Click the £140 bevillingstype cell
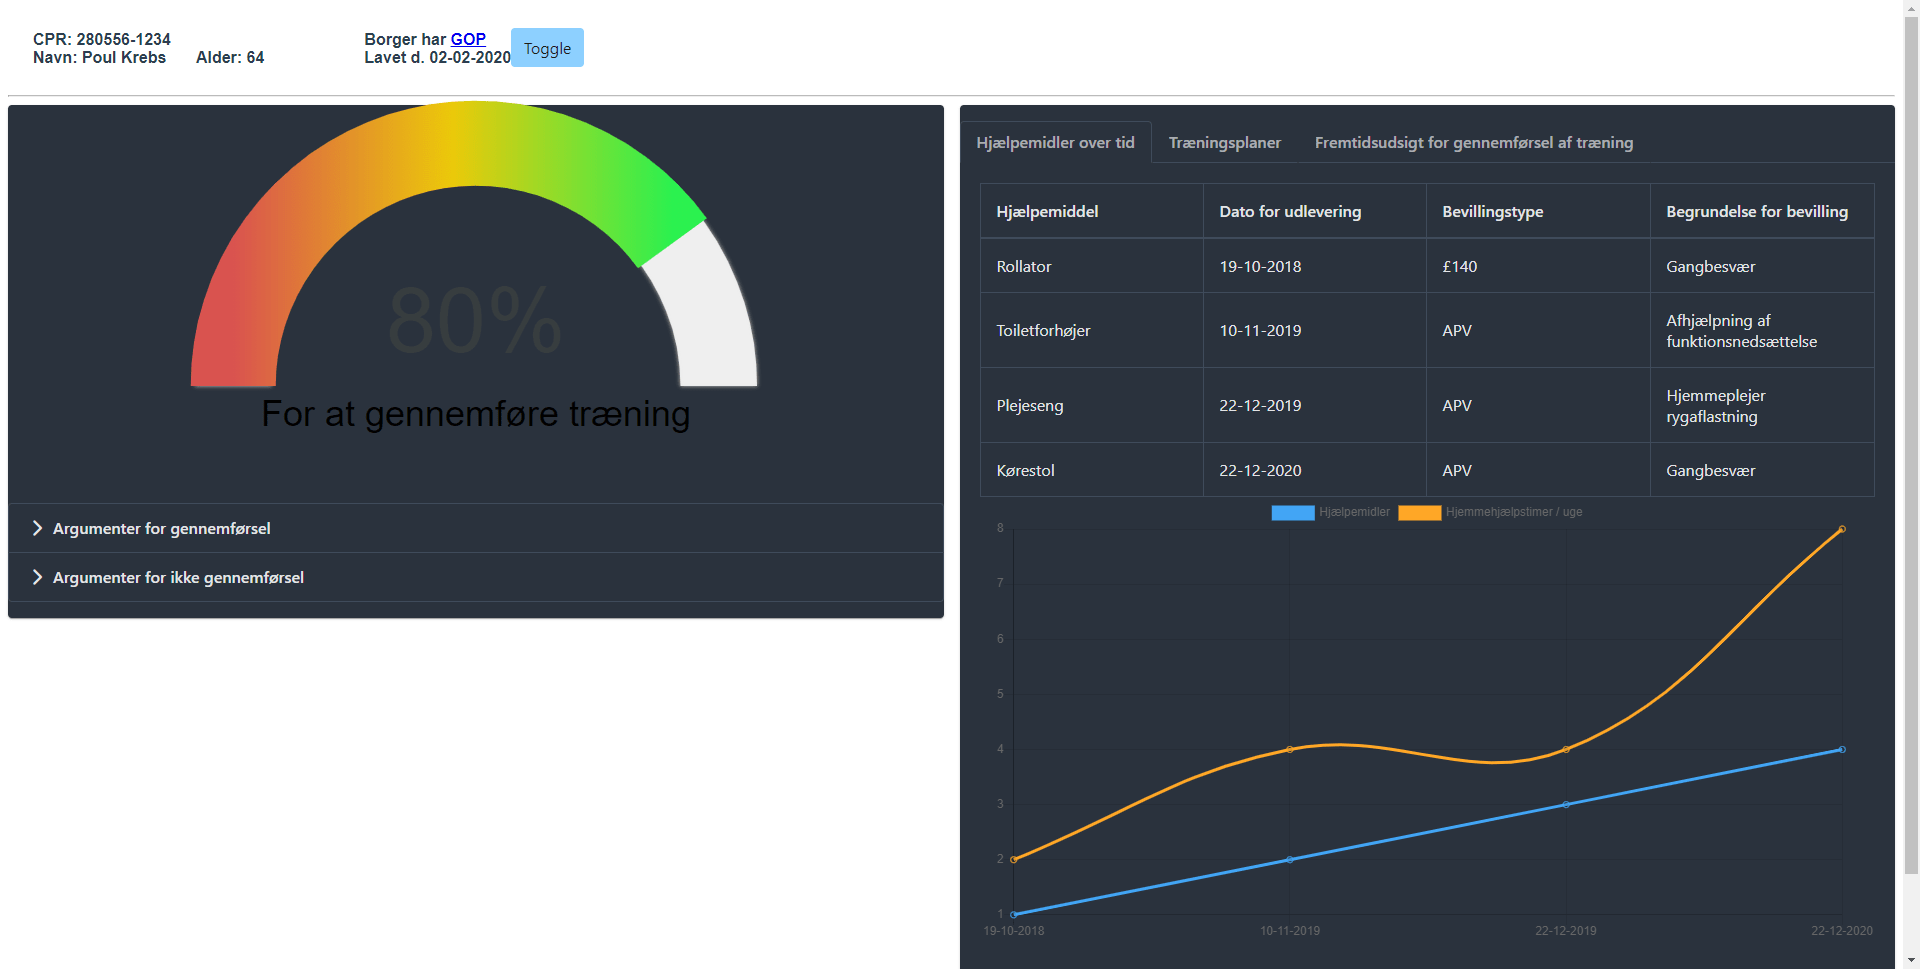This screenshot has width=1920, height=969. 1538,266
